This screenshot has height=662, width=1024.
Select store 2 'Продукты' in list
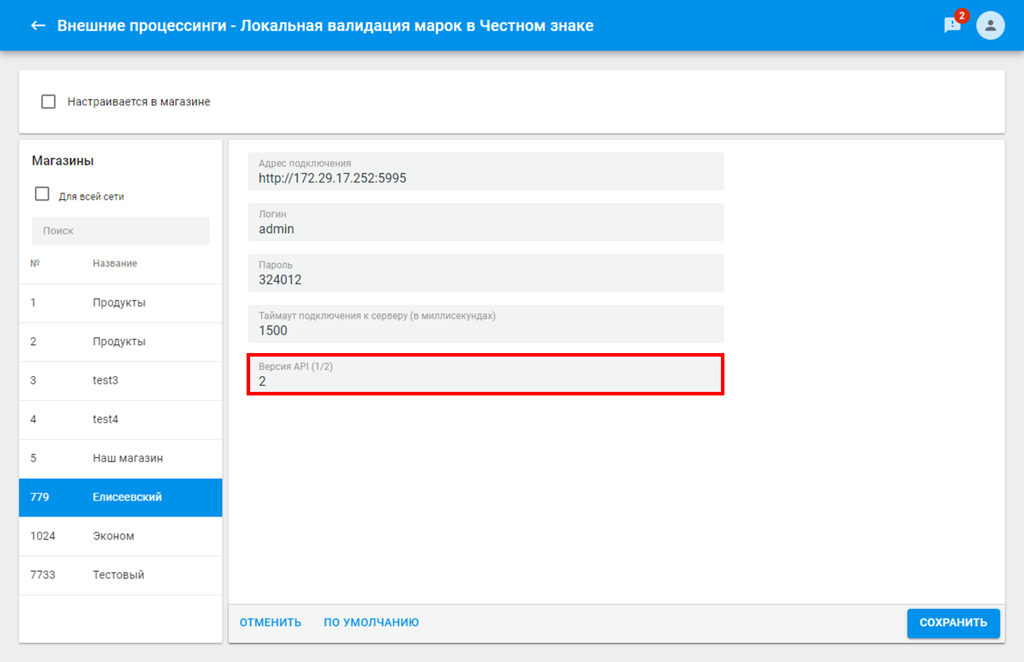tap(120, 341)
